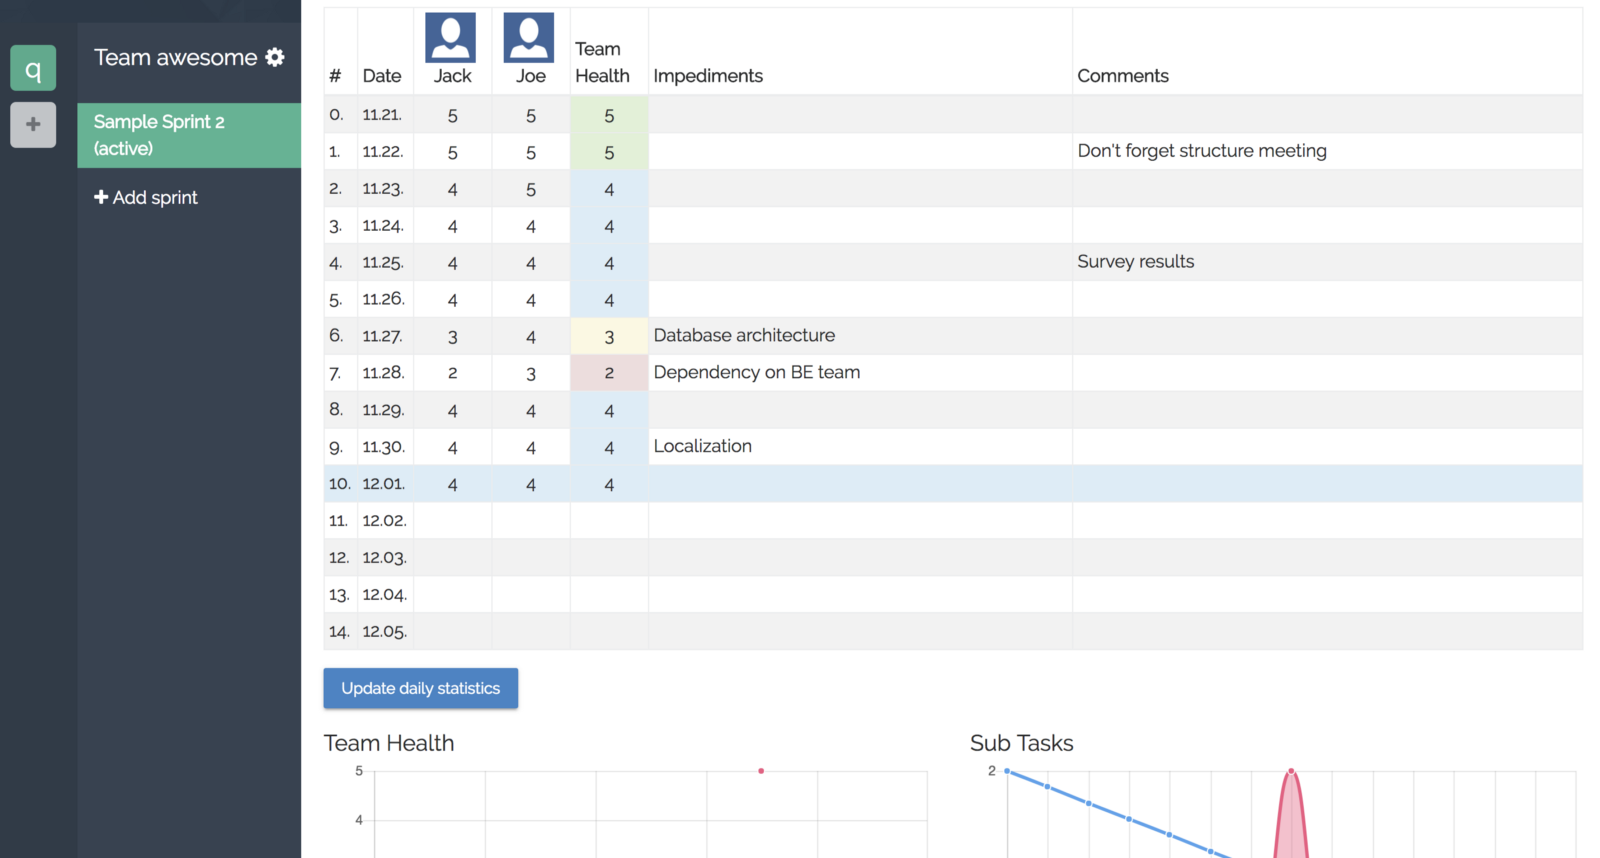This screenshot has width=1600, height=858.
Task: Select the 11.22. date cell
Action: point(385,152)
